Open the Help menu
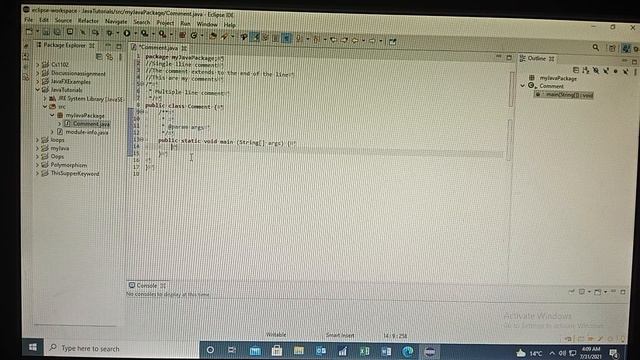 click(x=230, y=25)
